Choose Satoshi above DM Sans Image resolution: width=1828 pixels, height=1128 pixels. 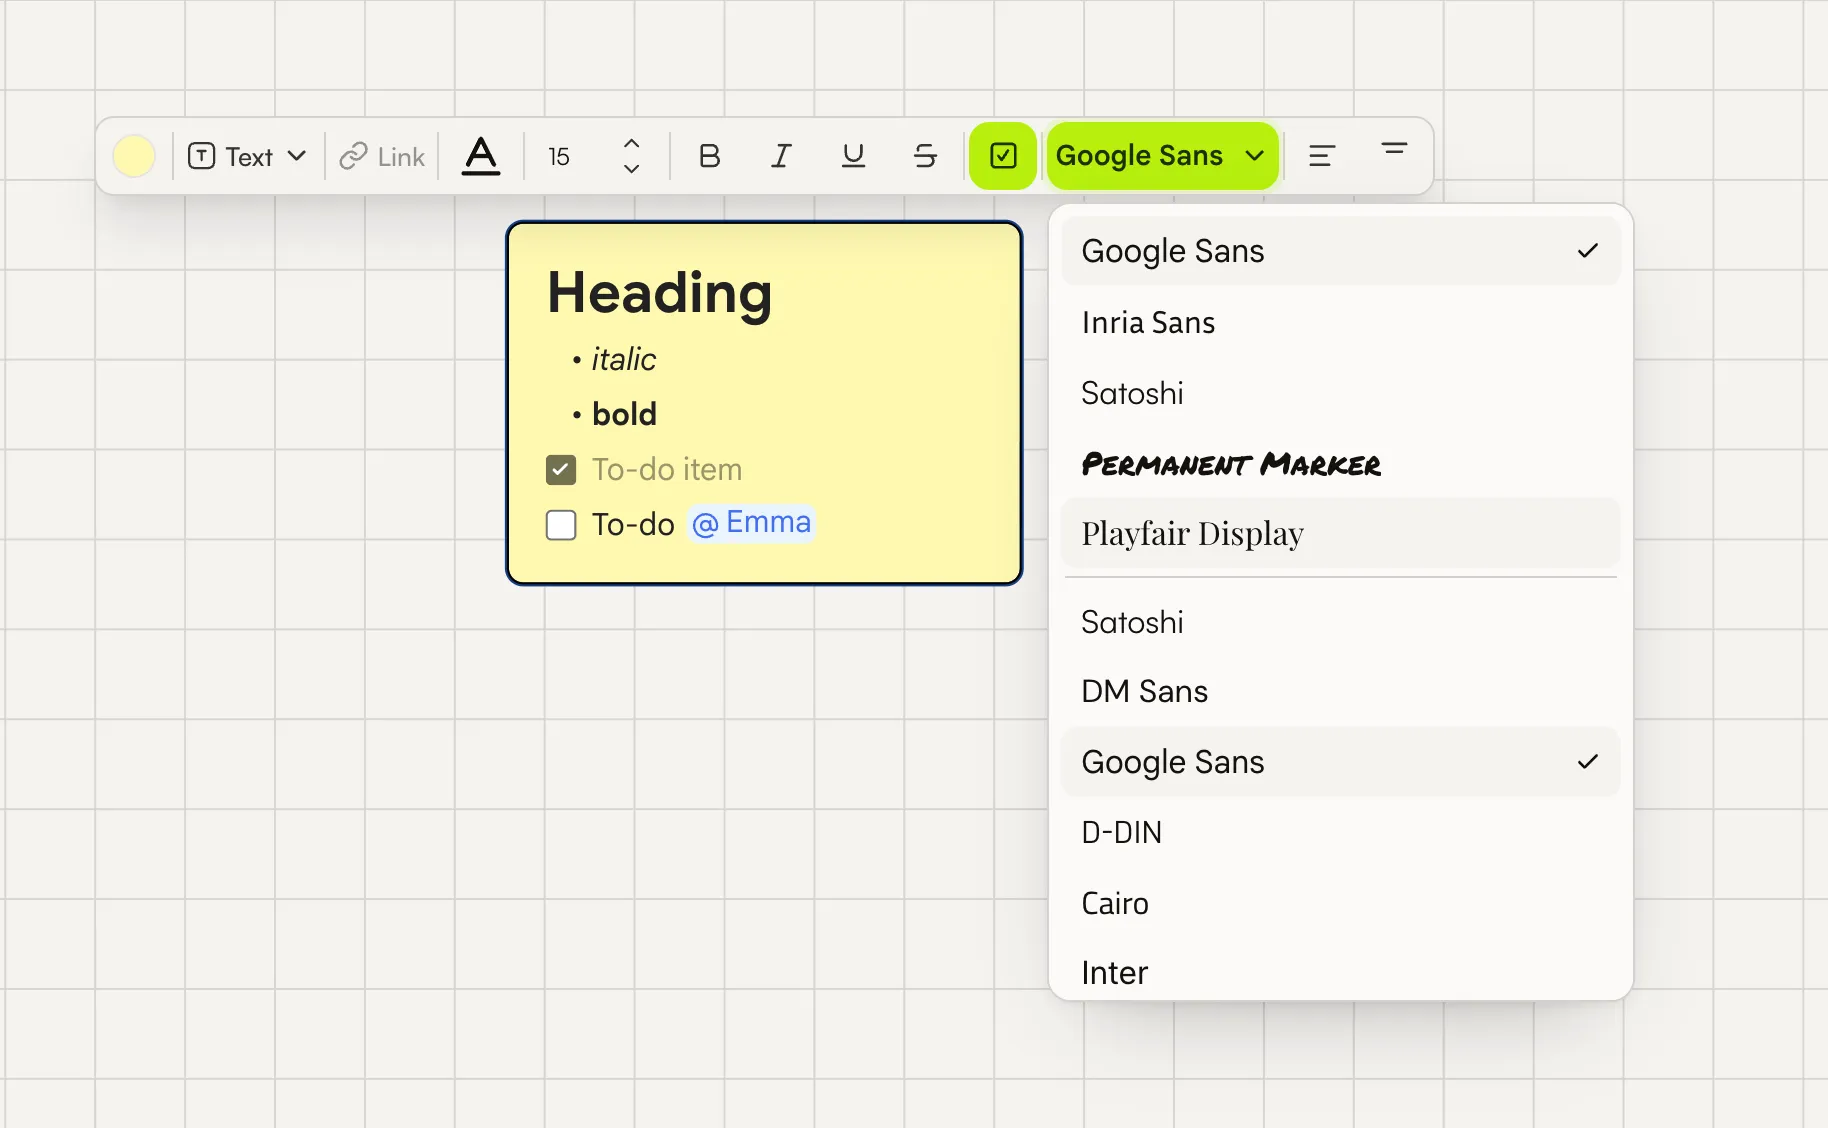pos(1340,622)
